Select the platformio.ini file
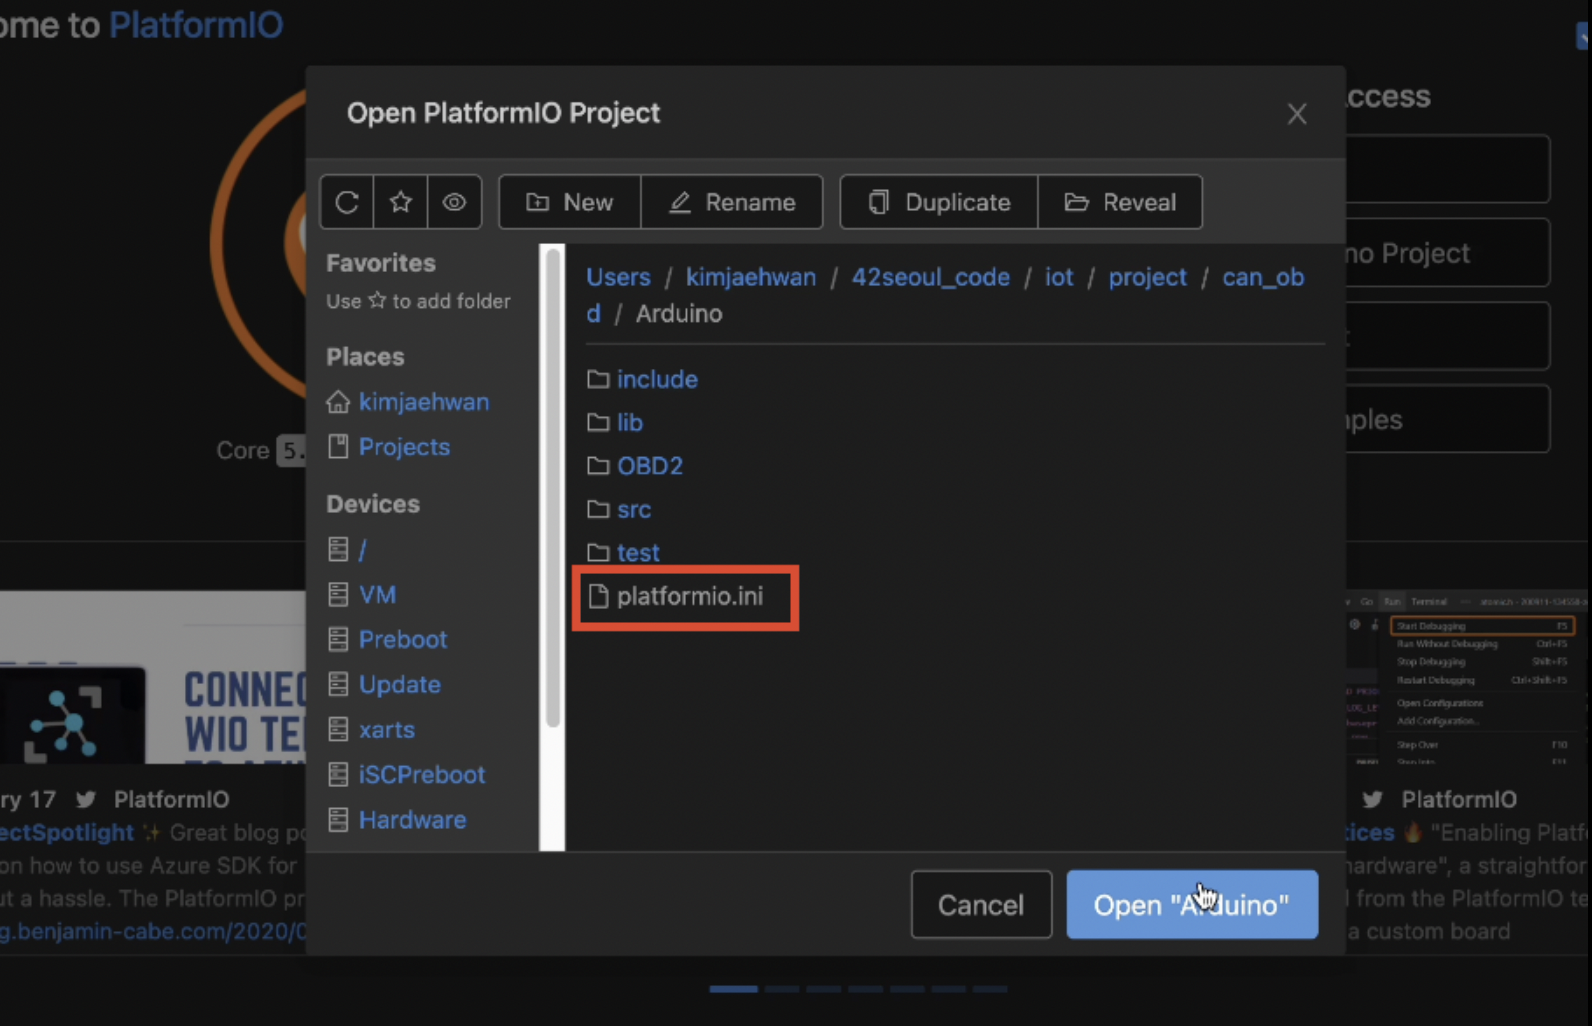 (x=689, y=596)
